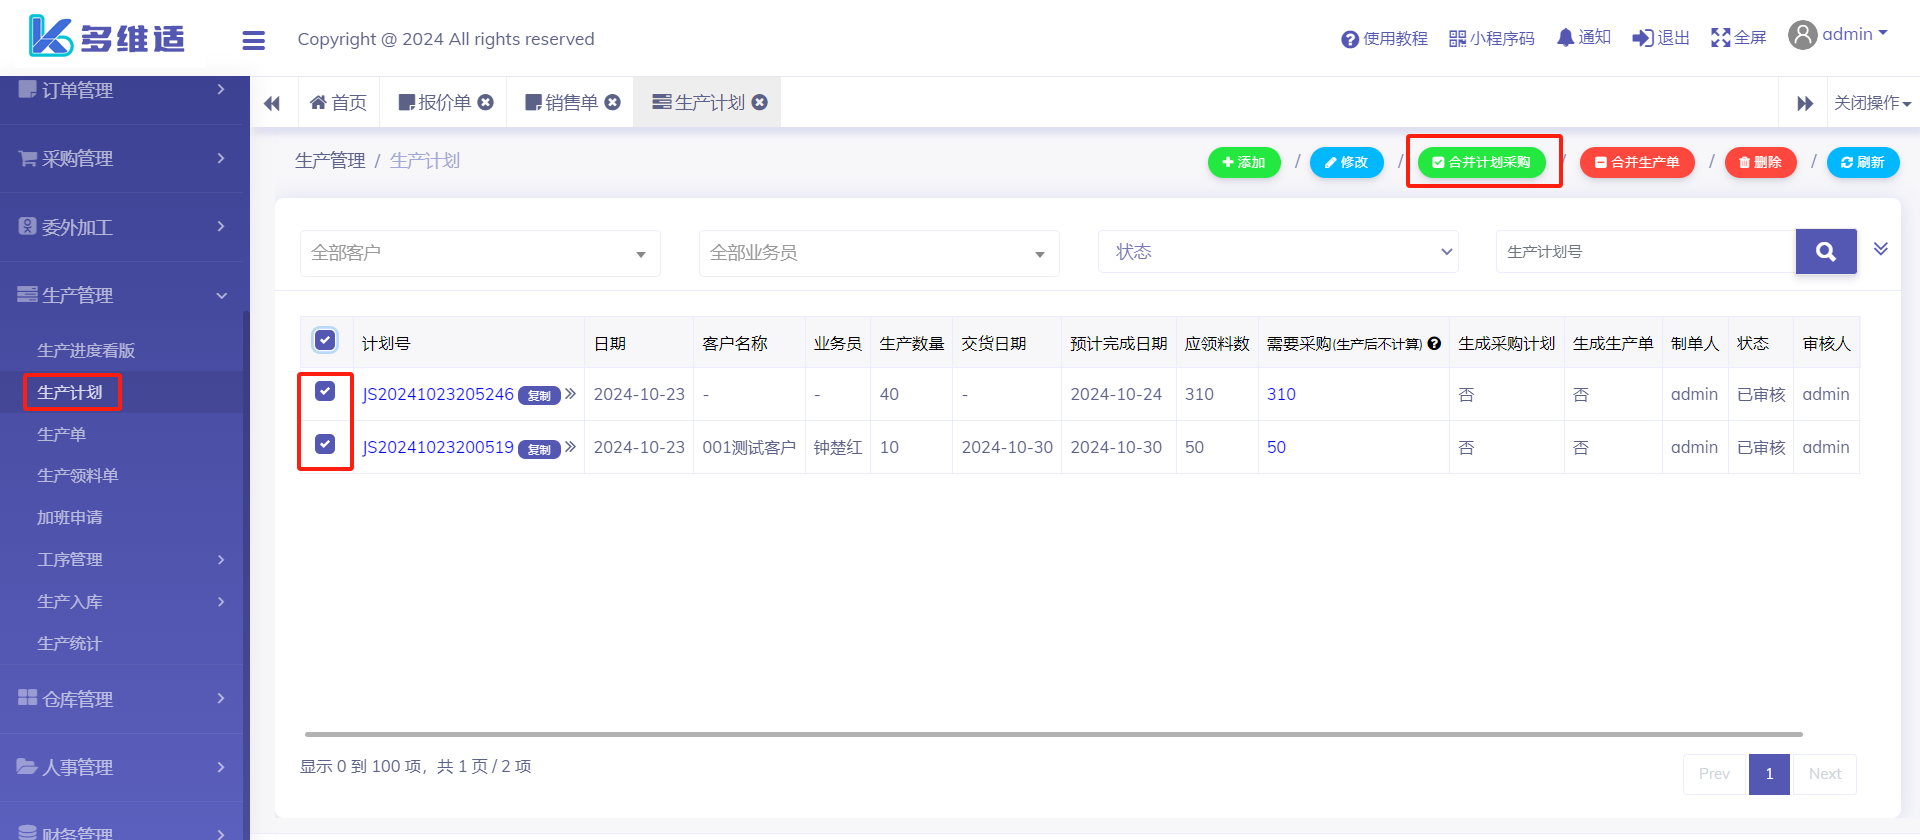Click the search magnifier button
The image size is (1920, 840).
(x=1825, y=252)
